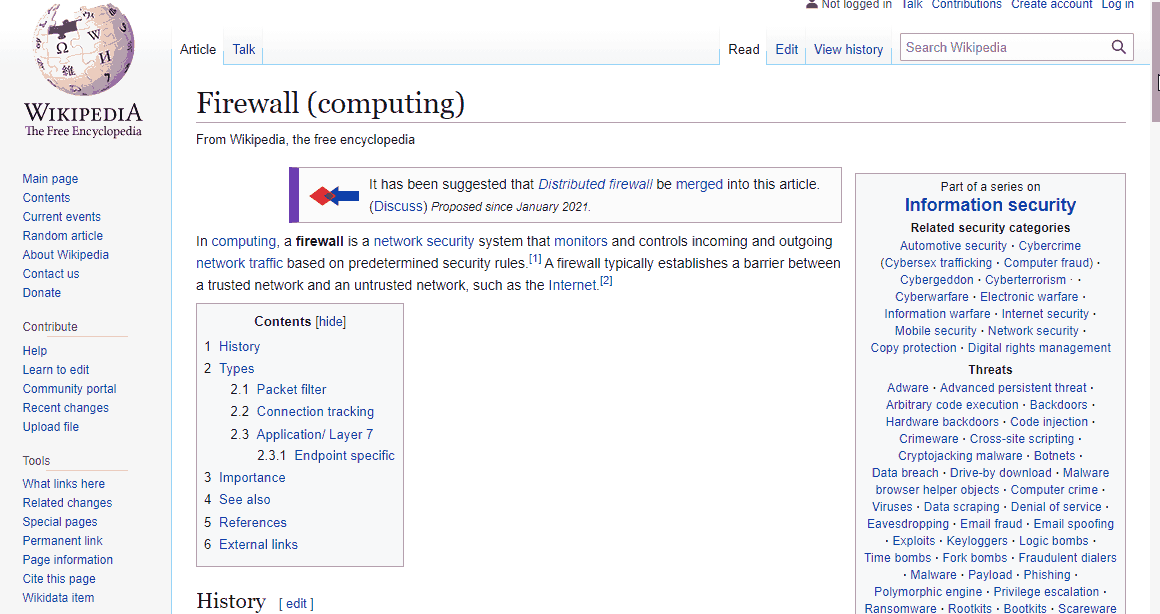Jump to External links section

258,545
